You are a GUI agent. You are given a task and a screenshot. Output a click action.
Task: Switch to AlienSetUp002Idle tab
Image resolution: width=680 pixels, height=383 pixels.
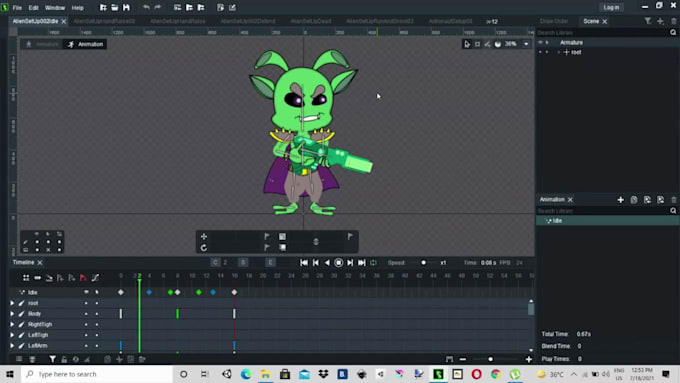35,21
